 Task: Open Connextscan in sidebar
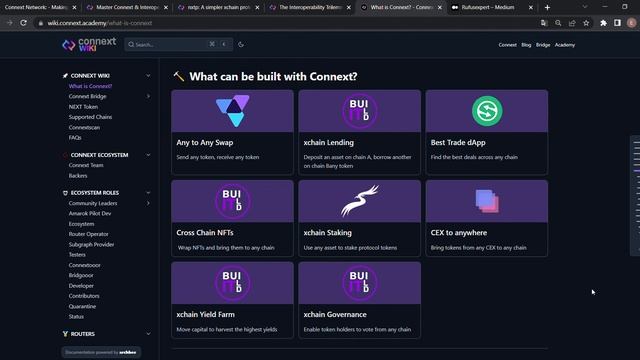click(x=84, y=127)
